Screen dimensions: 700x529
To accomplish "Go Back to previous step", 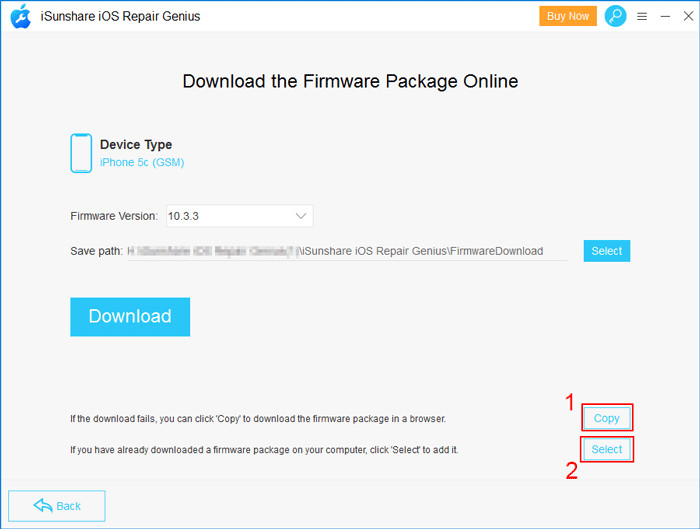I will click(x=57, y=506).
